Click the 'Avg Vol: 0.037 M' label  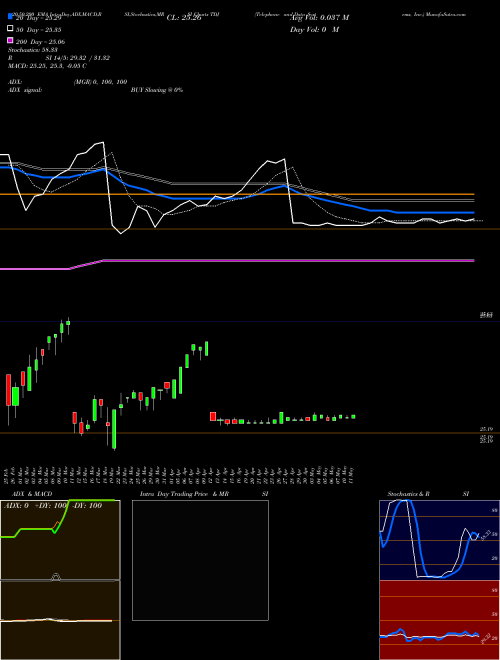[319, 18]
